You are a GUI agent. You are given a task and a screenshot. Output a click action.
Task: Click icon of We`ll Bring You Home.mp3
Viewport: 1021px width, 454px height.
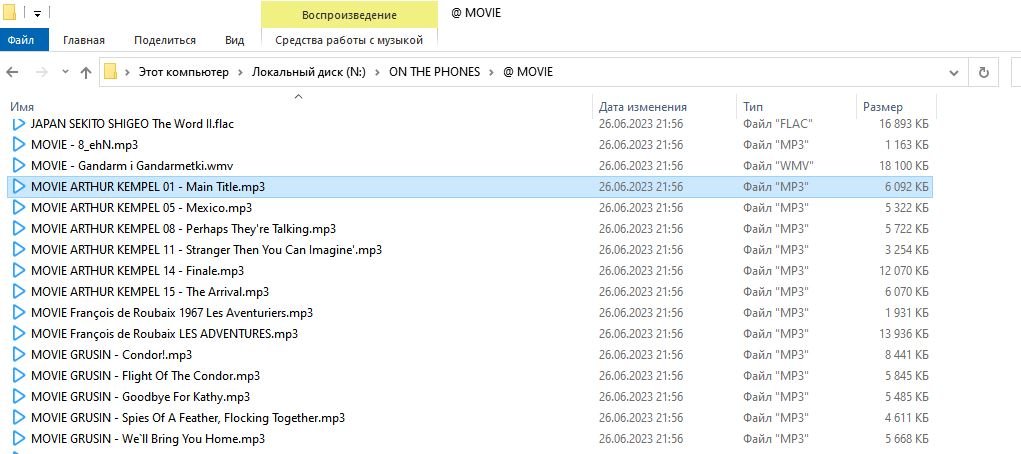pyautogui.click(x=19, y=438)
